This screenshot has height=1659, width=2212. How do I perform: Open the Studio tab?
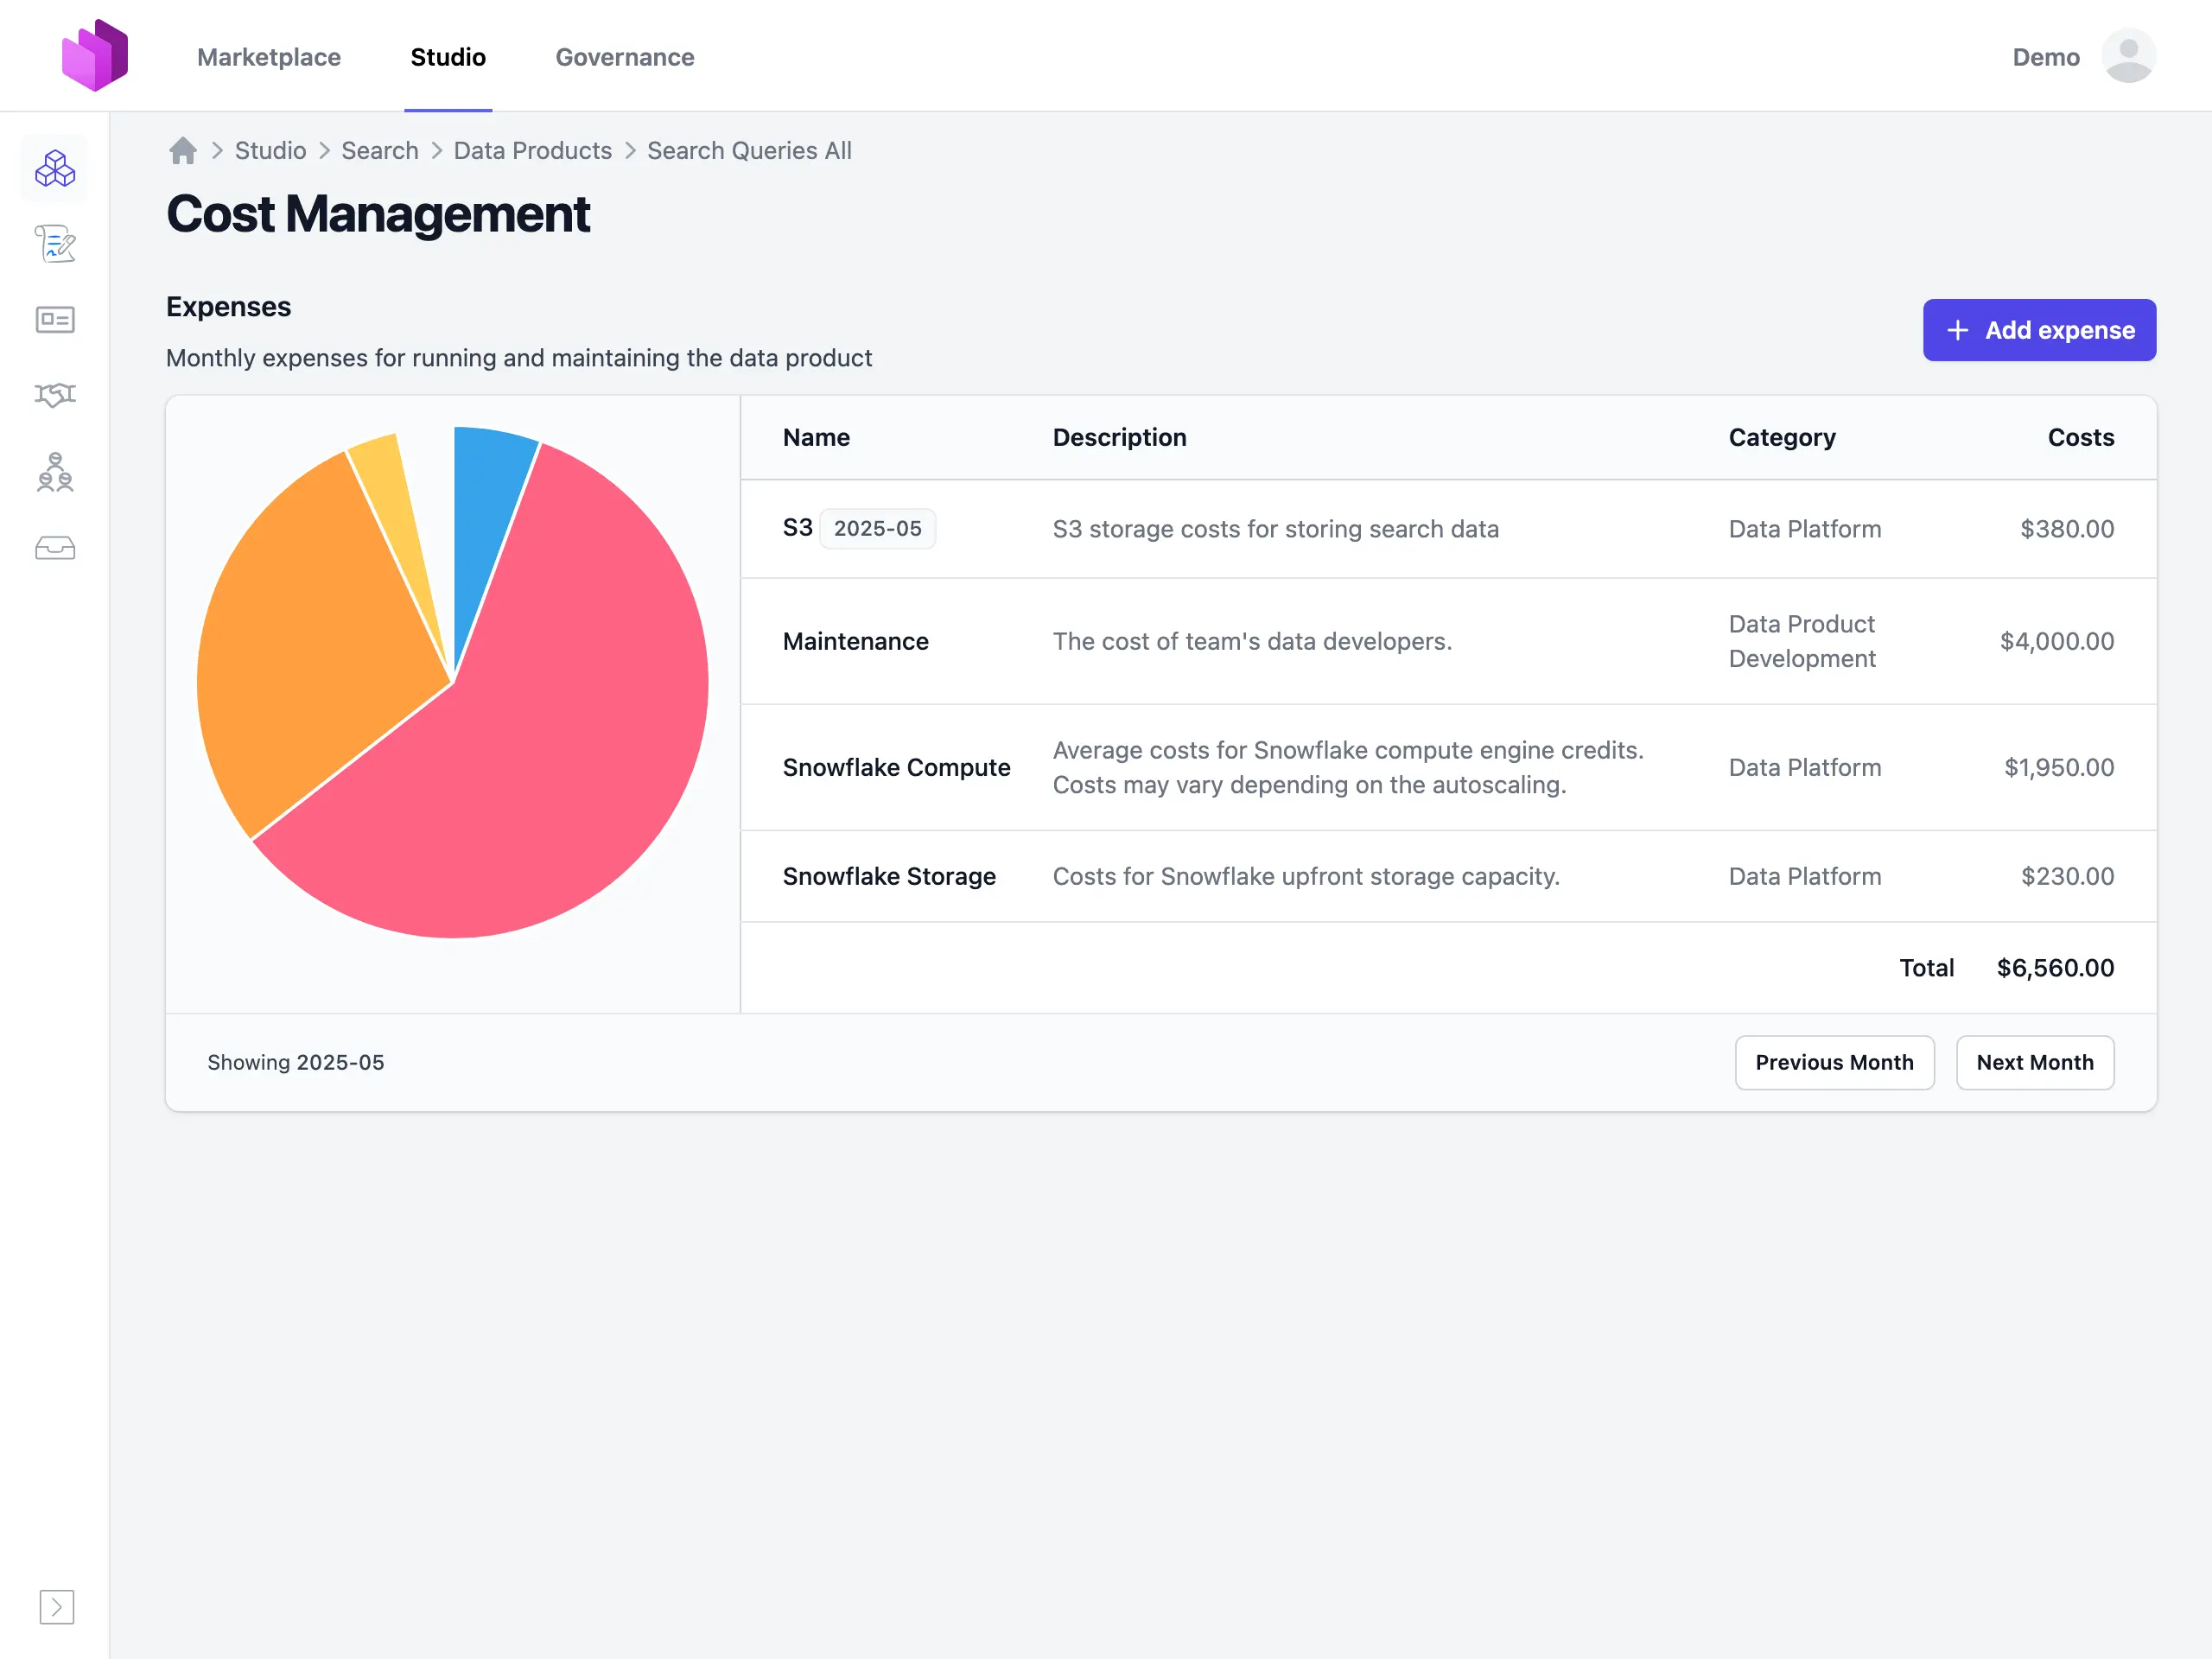(x=448, y=57)
